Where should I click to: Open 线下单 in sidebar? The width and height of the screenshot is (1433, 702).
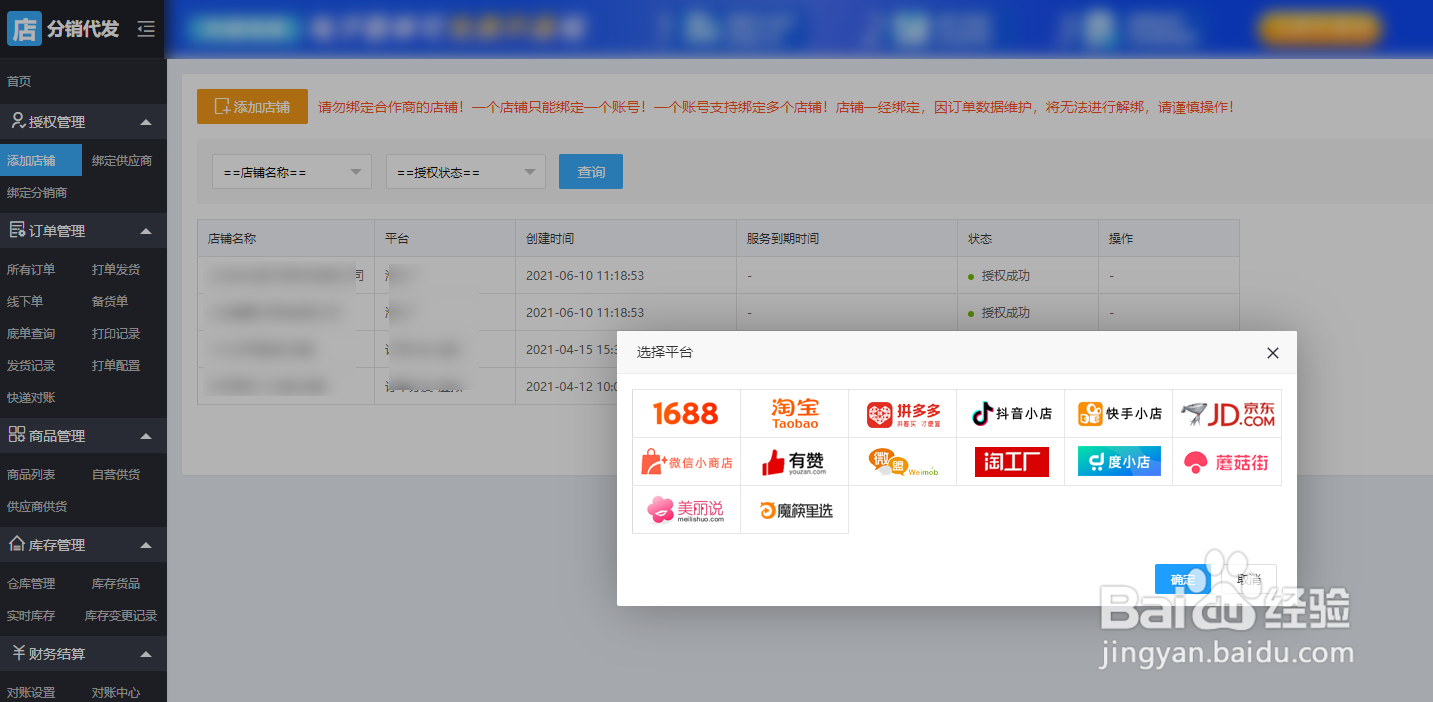coord(25,301)
